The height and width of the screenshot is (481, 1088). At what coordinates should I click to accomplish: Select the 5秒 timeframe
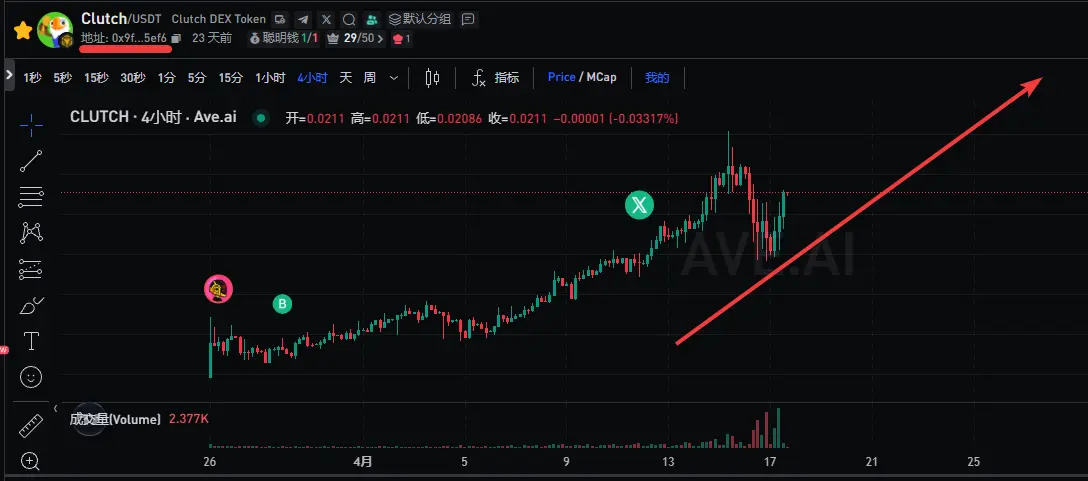[x=62, y=78]
